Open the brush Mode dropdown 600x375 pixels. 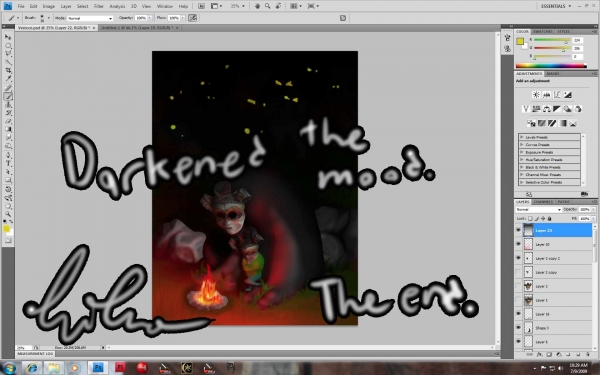pos(90,18)
